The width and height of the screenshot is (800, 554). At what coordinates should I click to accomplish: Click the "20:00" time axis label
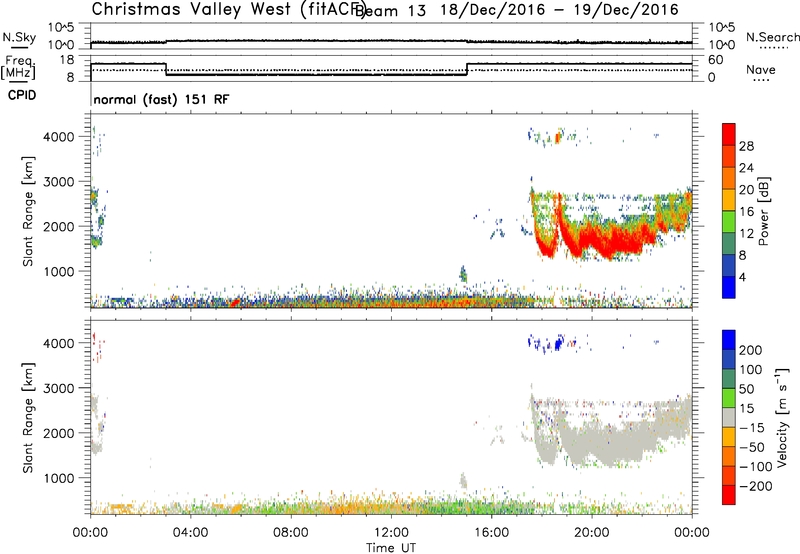[592, 533]
